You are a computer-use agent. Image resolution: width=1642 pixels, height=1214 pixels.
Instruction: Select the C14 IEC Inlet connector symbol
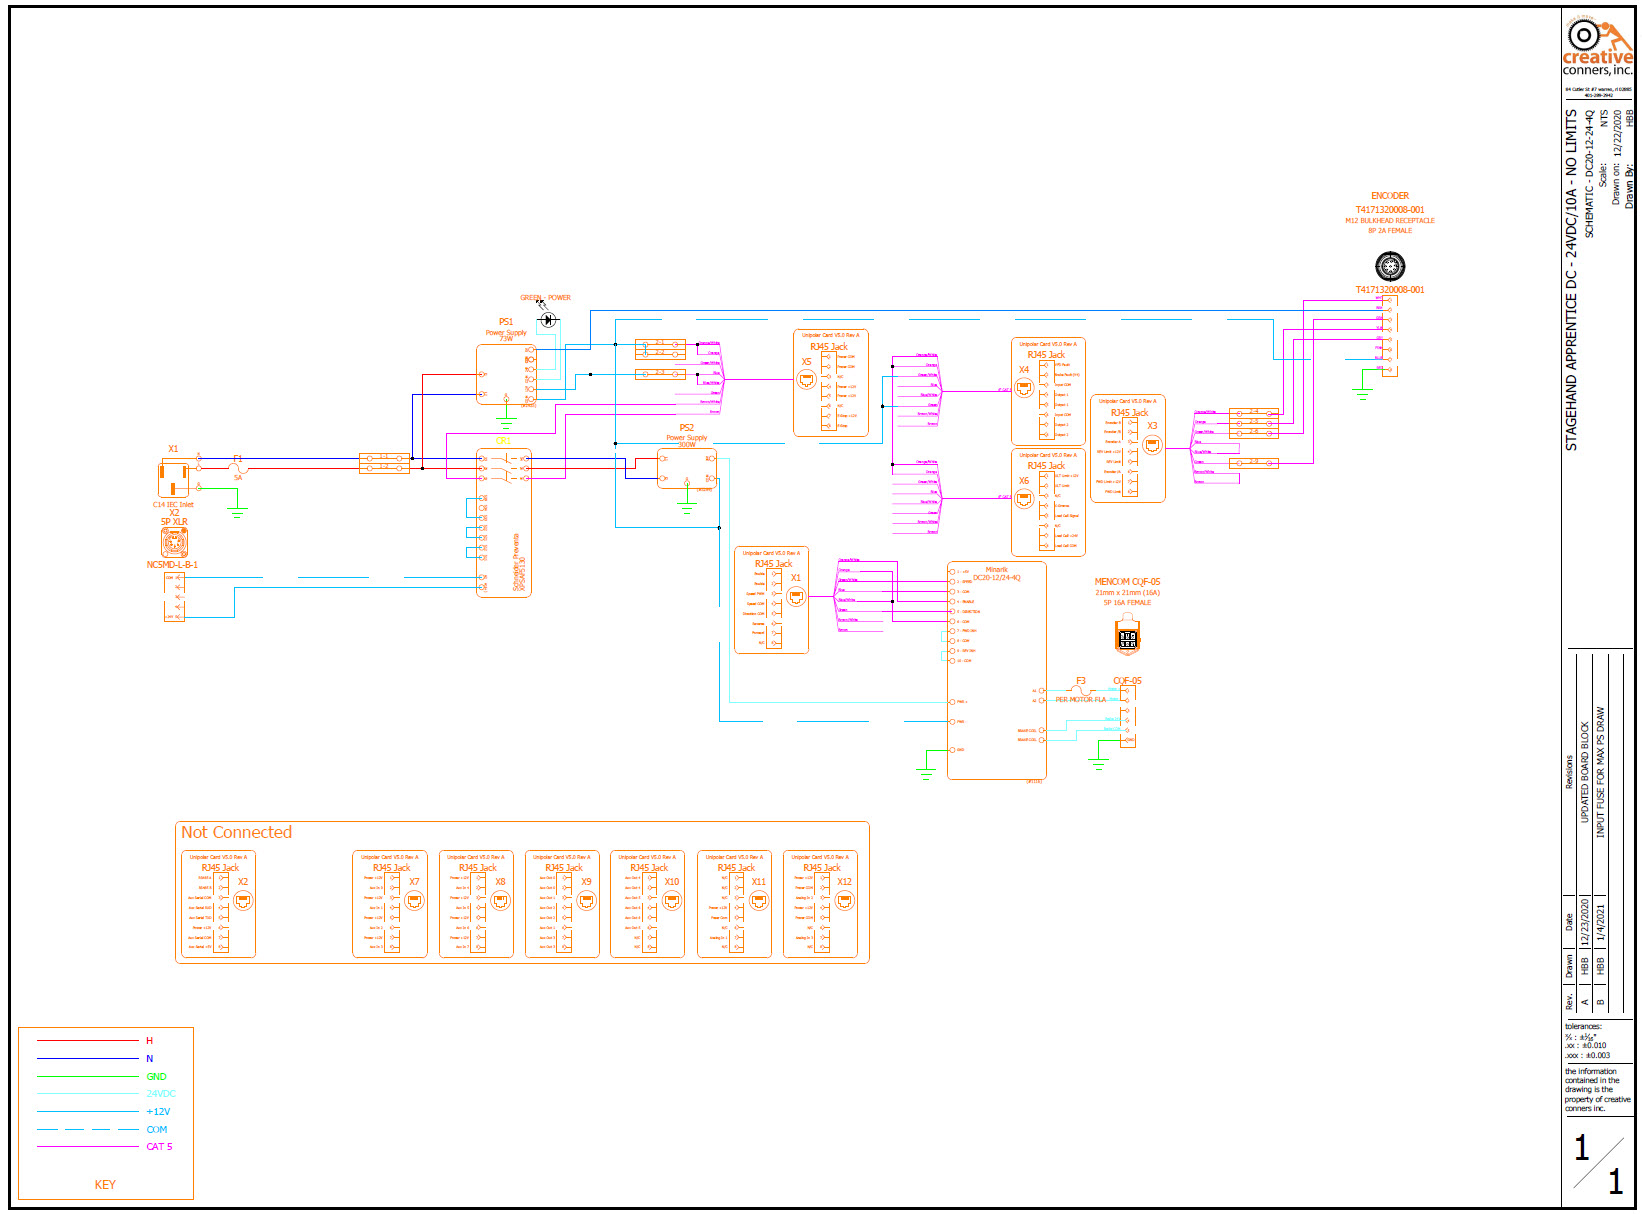pyautogui.click(x=173, y=478)
